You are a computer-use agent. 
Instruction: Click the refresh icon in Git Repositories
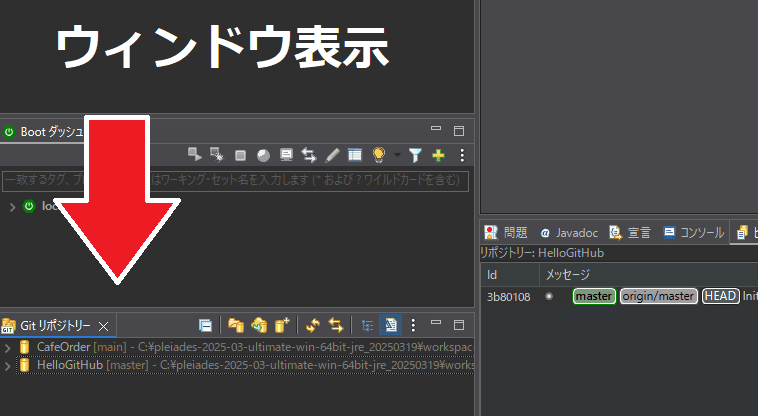313,325
